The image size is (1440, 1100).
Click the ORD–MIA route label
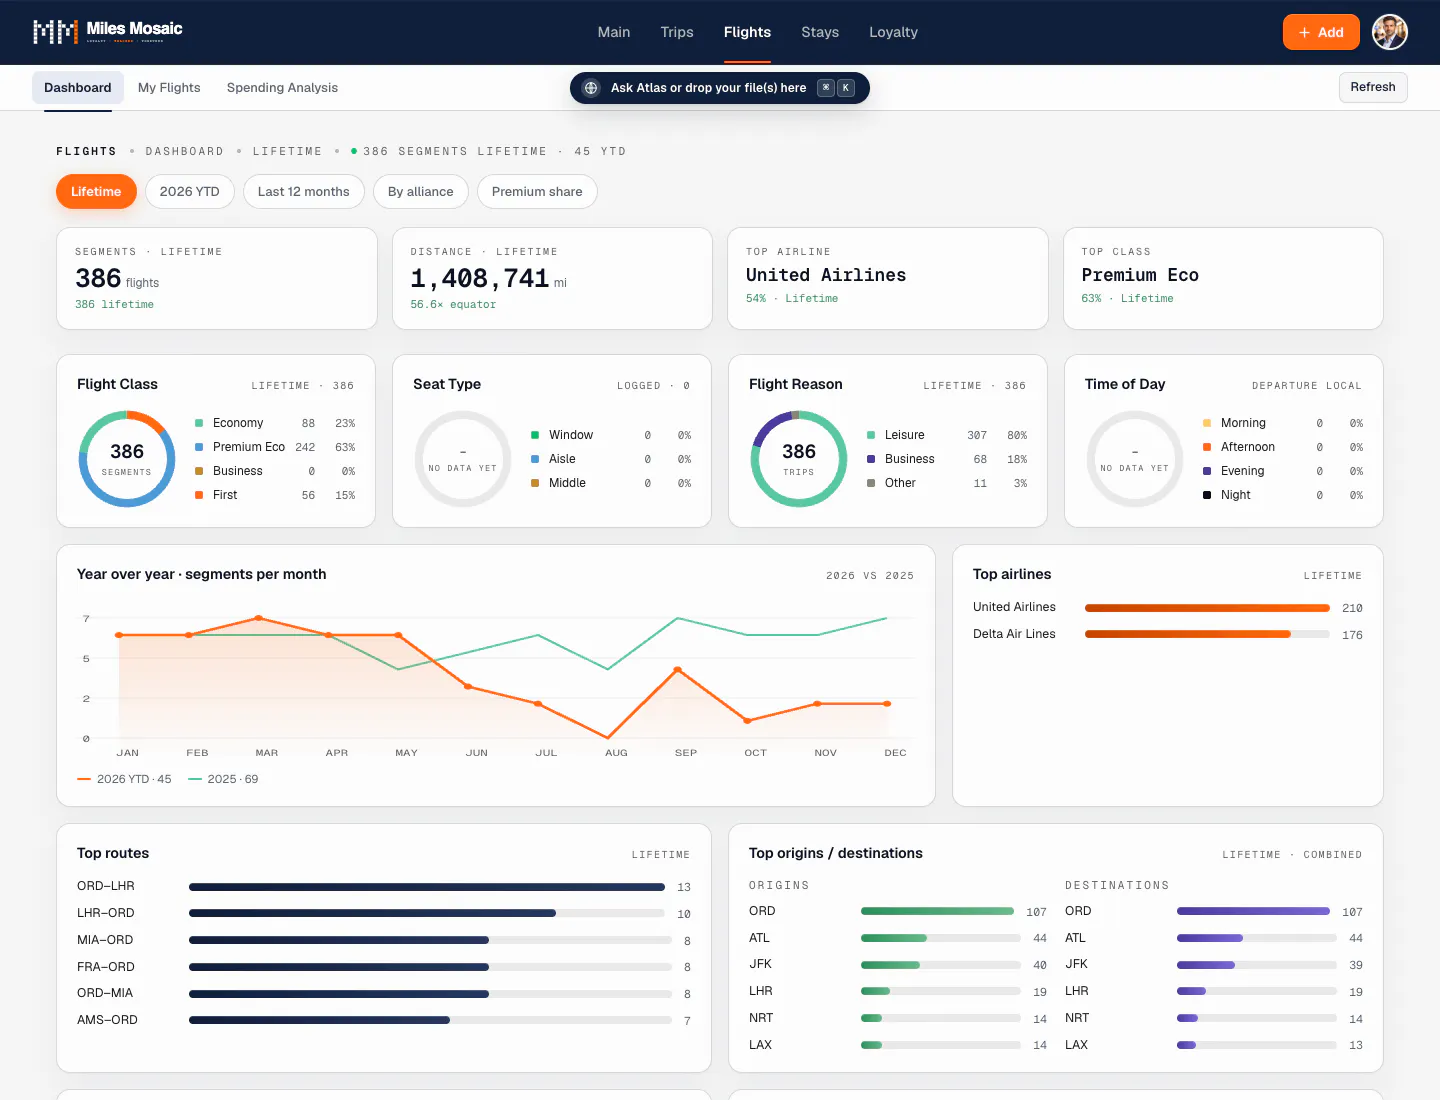click(x=105, y=993)
